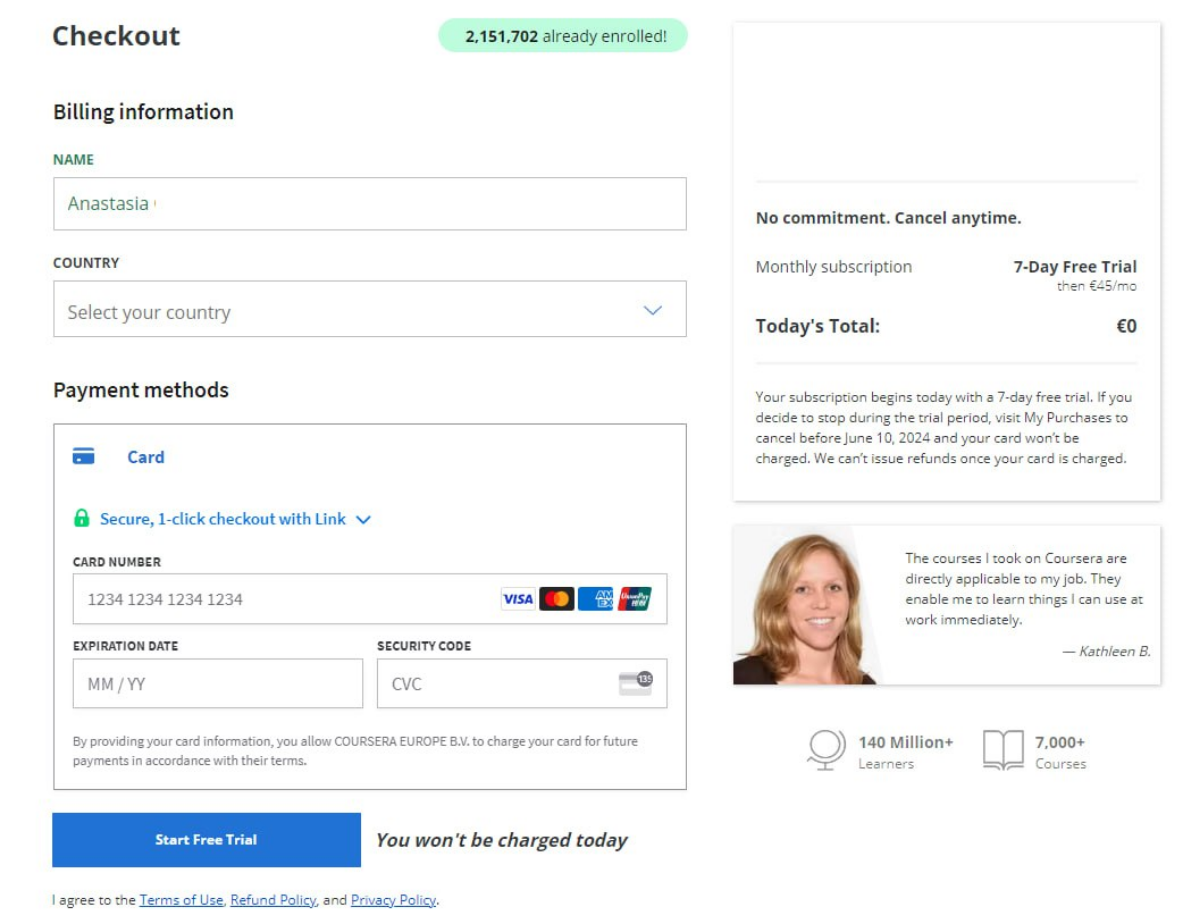The height and width of the screenshot is (924, 1200).
Task: Click the CVC card hint icon
Action: click(x=635, y=683)
